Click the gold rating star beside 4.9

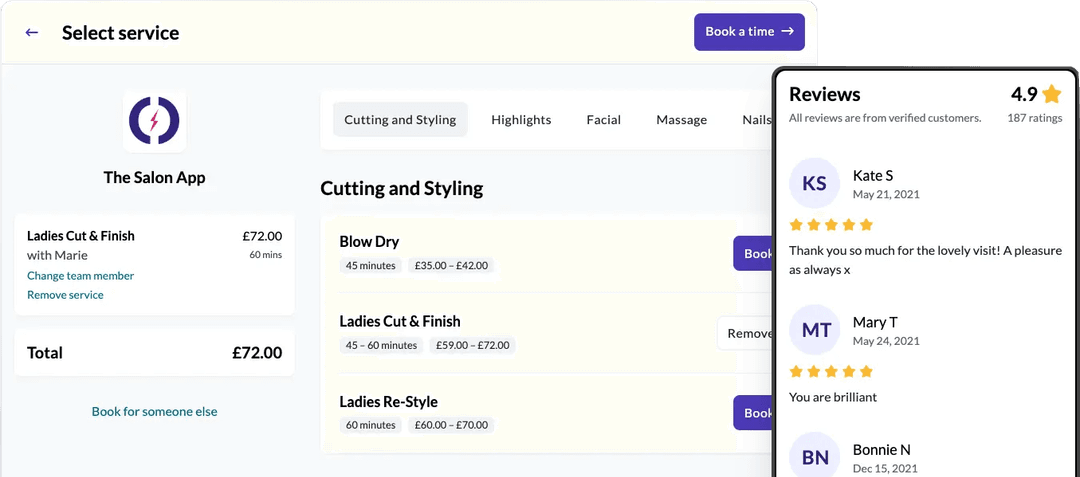point(1051,95)
